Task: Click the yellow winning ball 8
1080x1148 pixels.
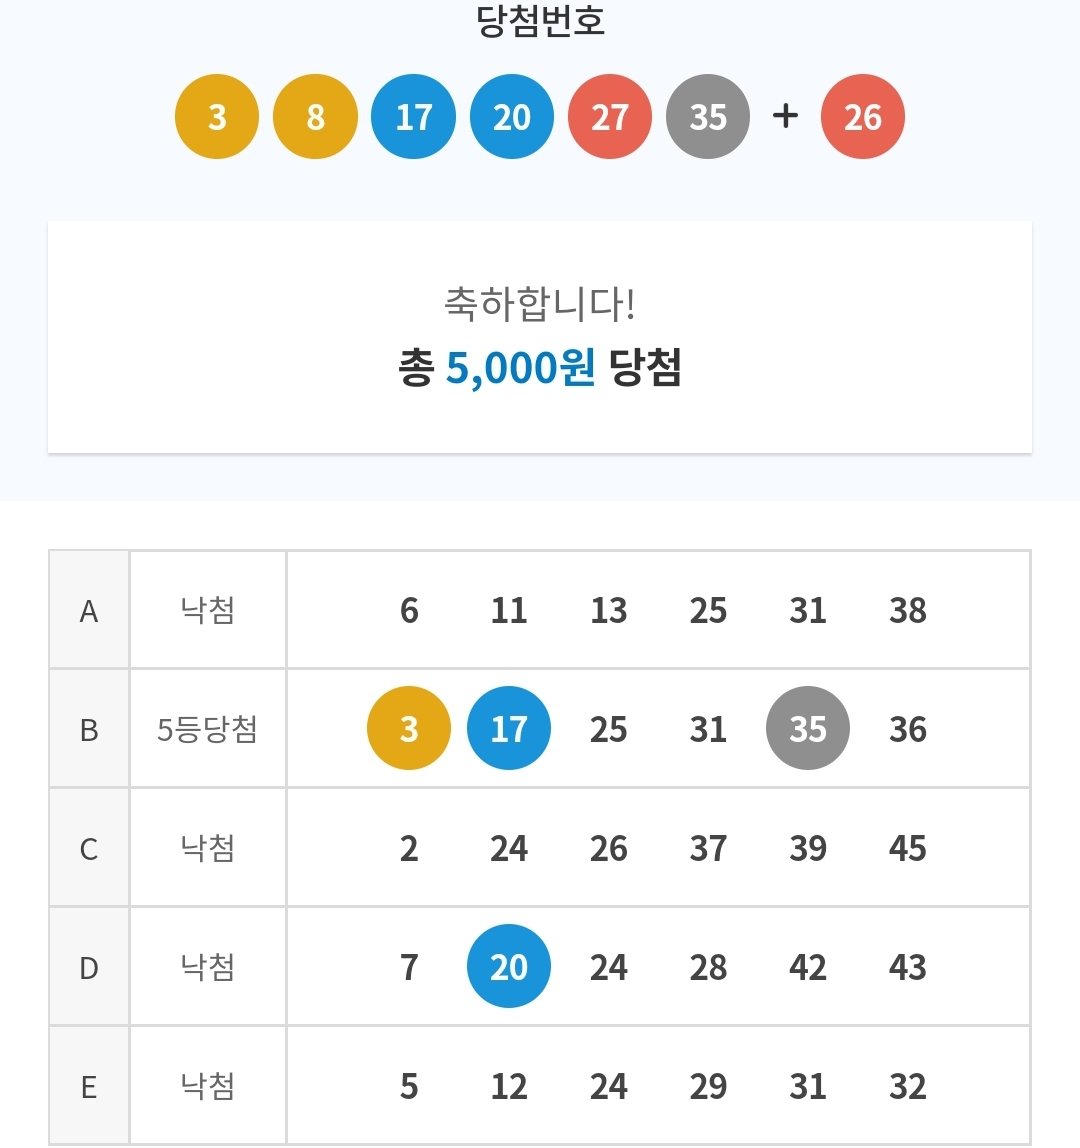Action: coord(315,118)
